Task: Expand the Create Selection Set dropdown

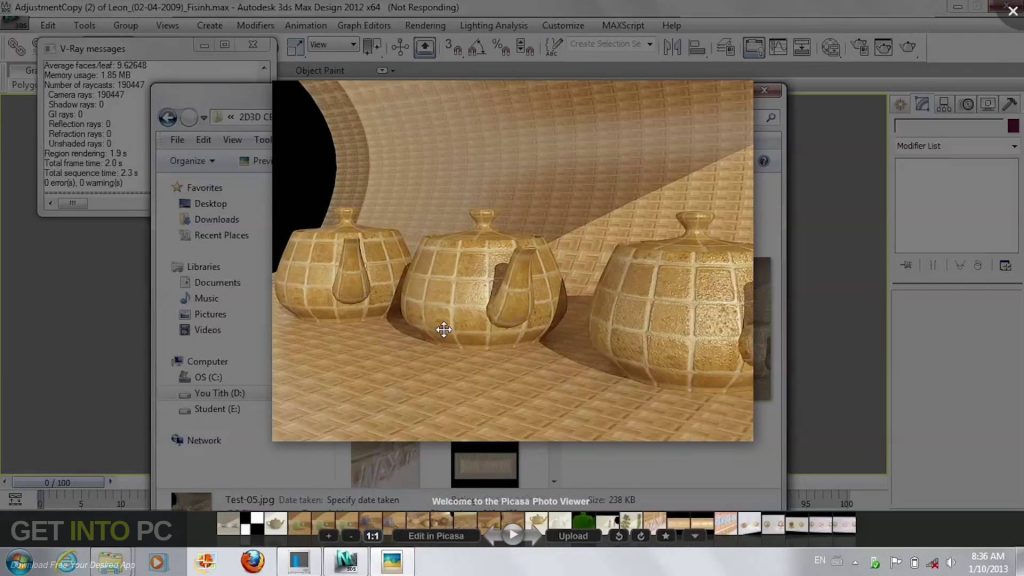Action: pyautogui.click(x=650, y=44)
